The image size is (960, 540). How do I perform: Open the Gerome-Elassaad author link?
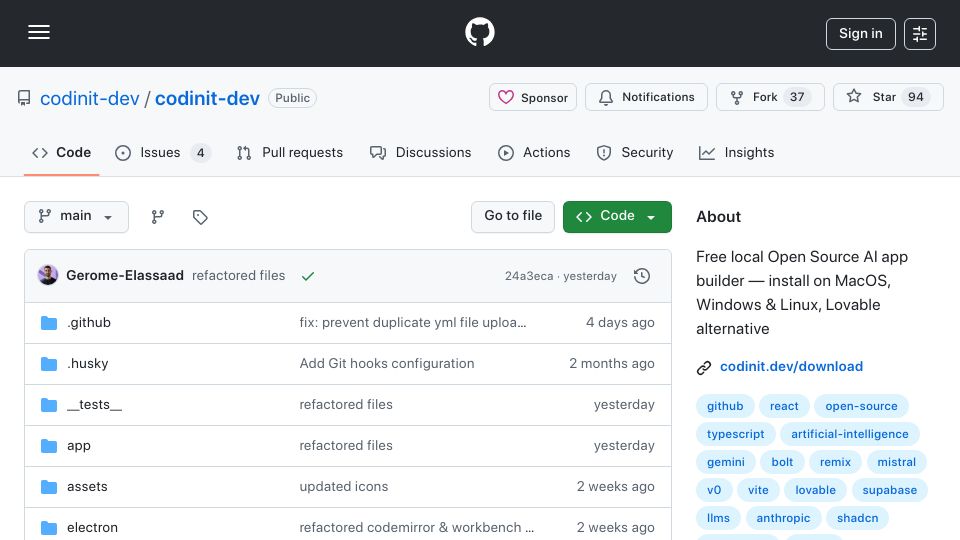pyautogui.click(x=125, y=276)
